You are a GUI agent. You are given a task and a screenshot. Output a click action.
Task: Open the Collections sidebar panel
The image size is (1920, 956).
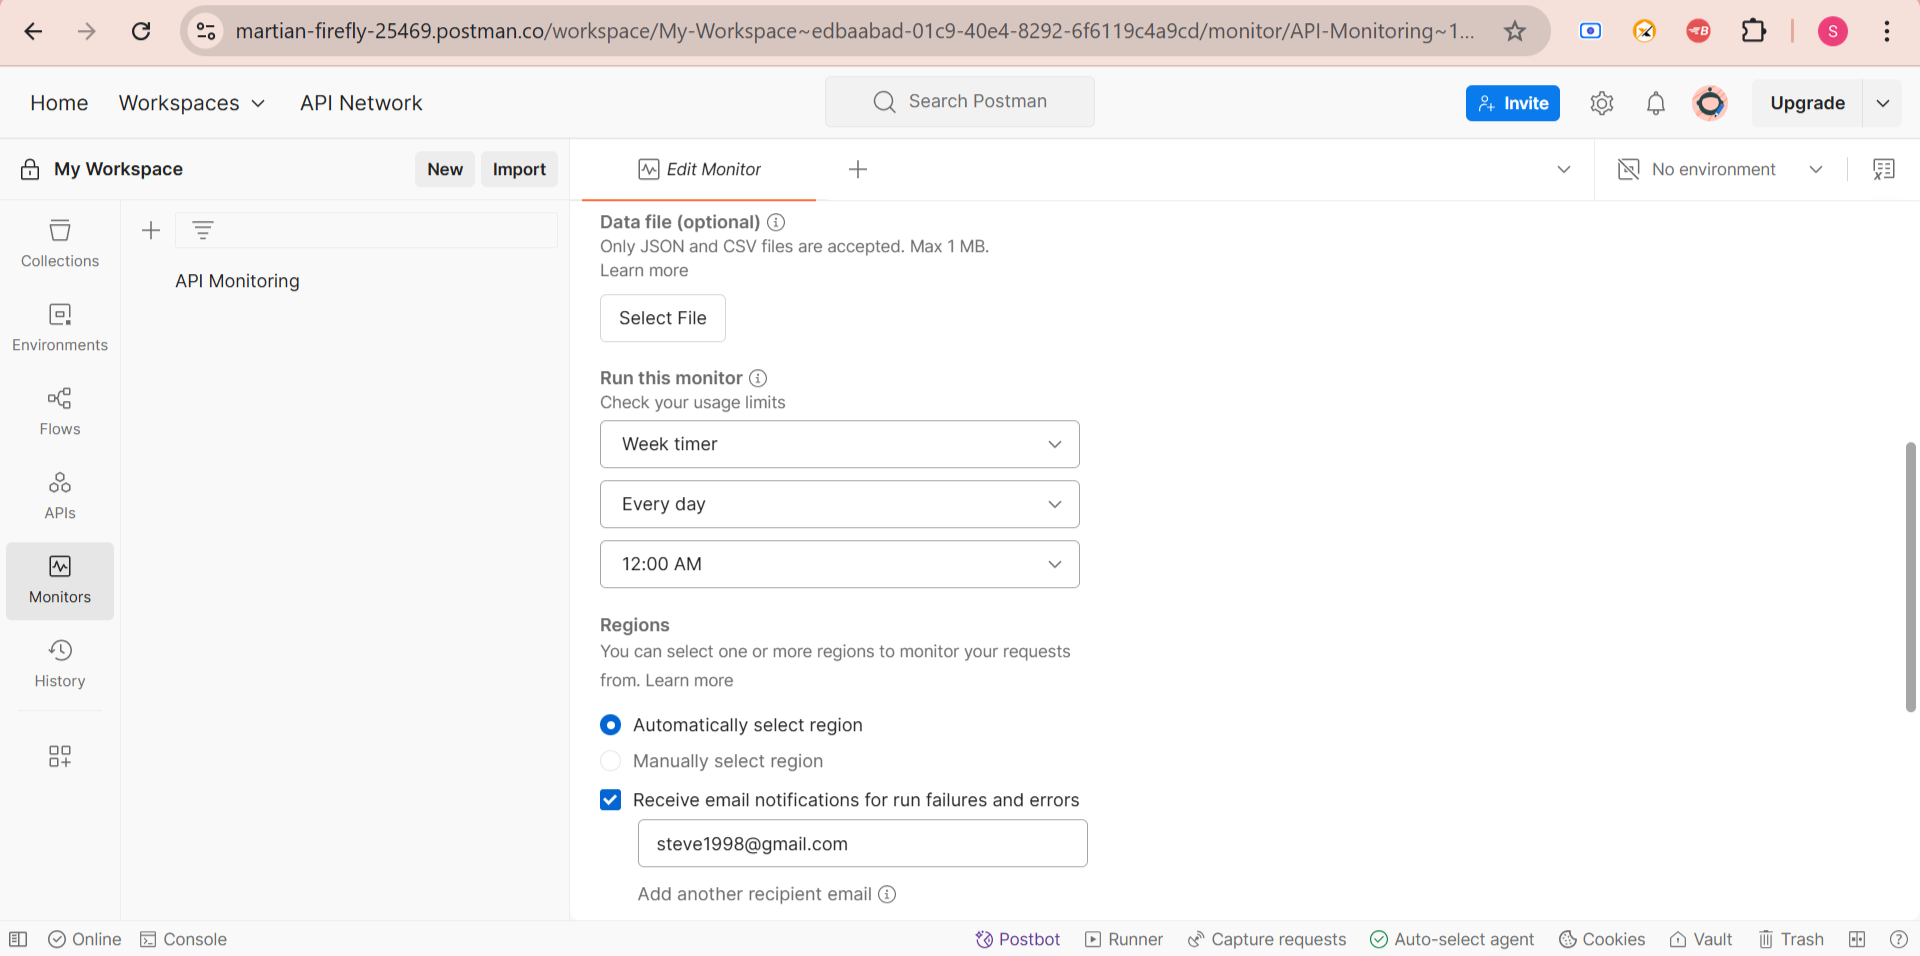coord(60,244)
